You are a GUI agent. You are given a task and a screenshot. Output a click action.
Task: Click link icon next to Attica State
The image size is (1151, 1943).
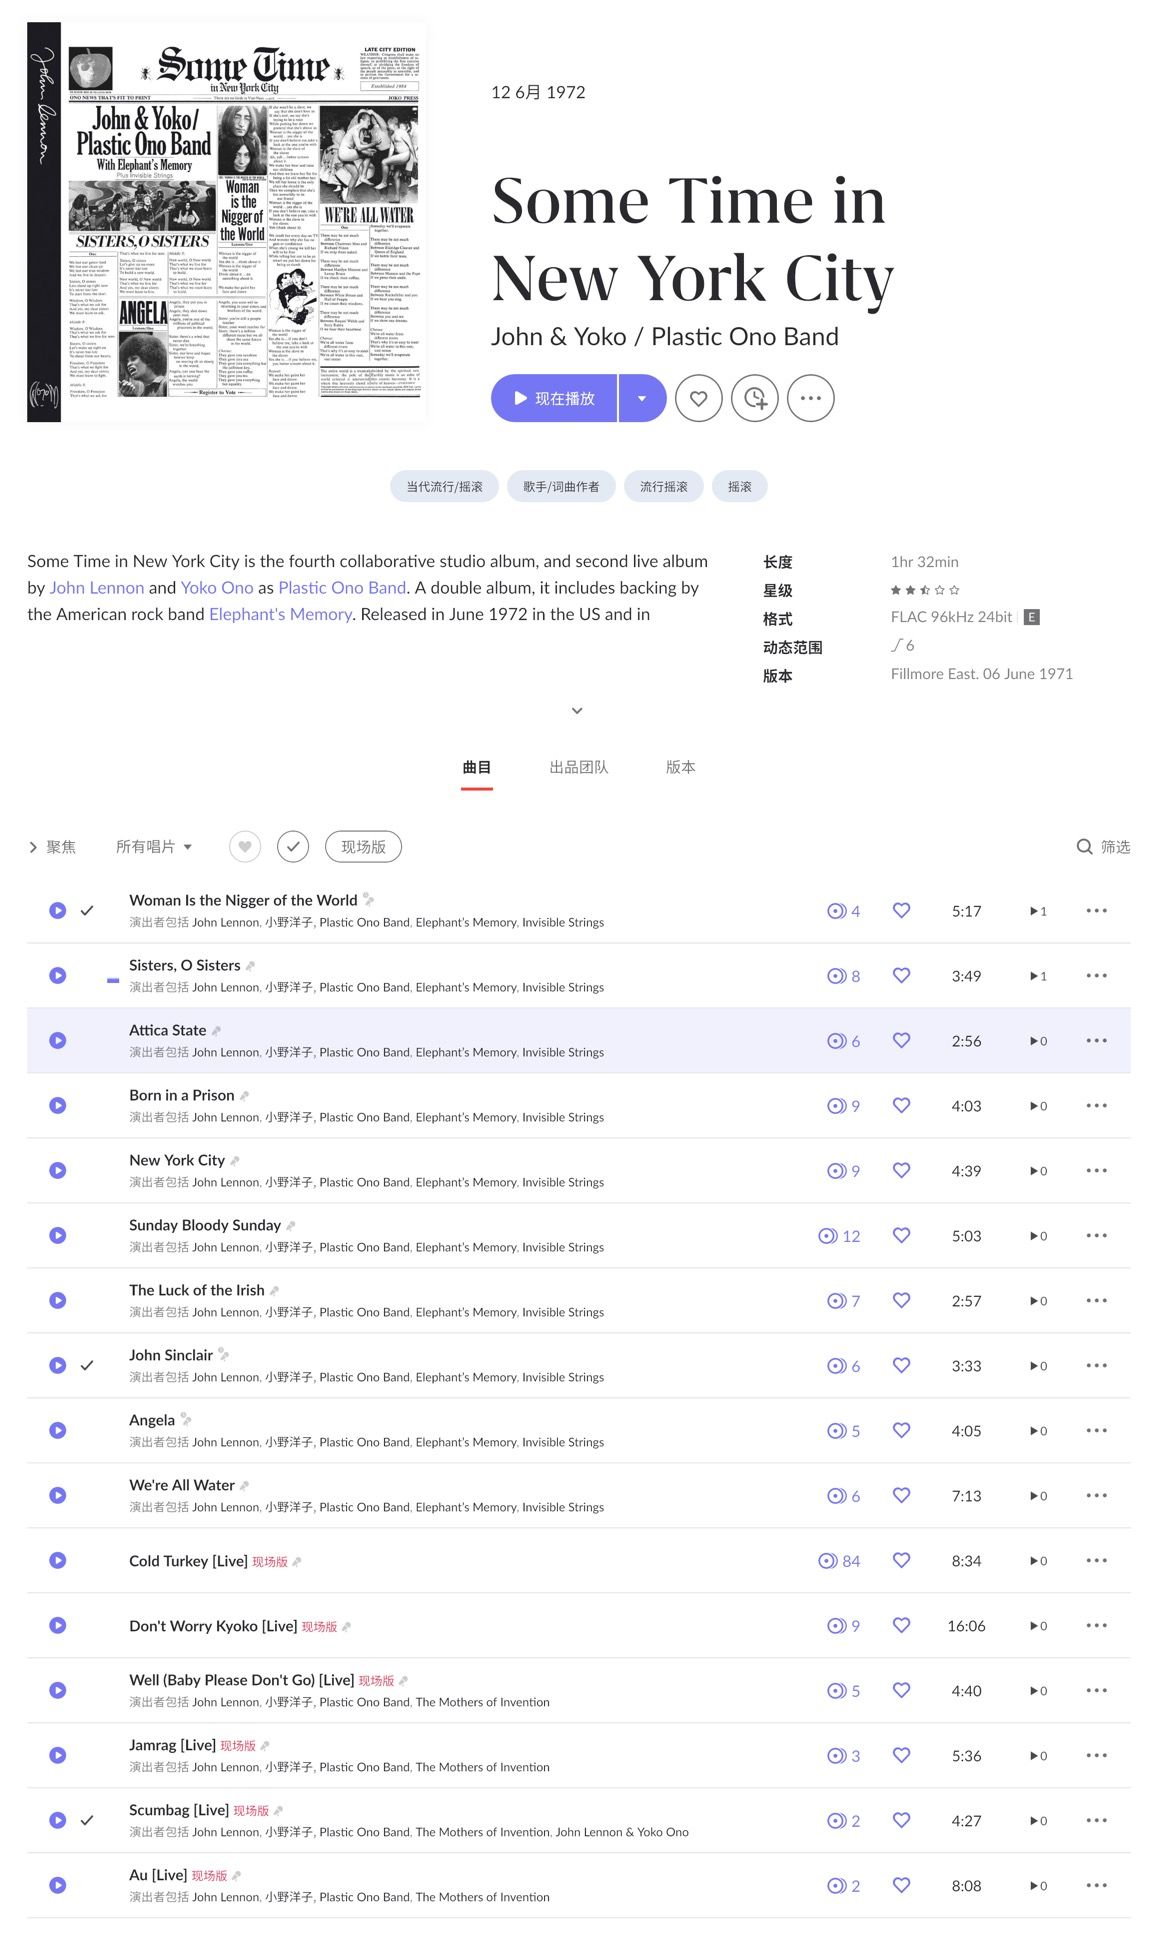(x=216, y=1031)
